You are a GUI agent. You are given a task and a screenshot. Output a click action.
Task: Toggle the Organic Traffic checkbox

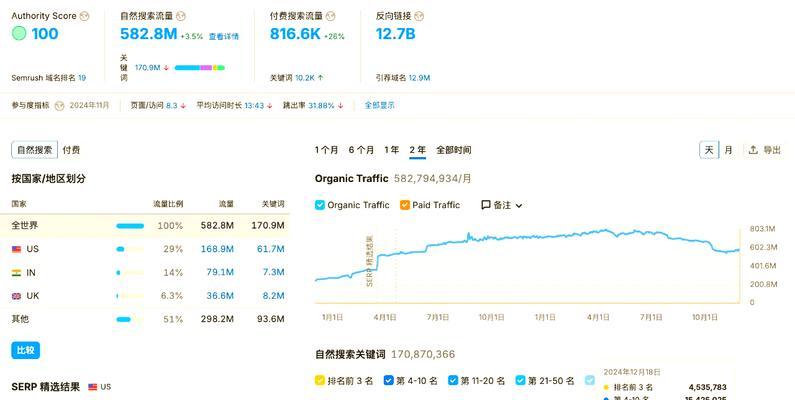320,205
